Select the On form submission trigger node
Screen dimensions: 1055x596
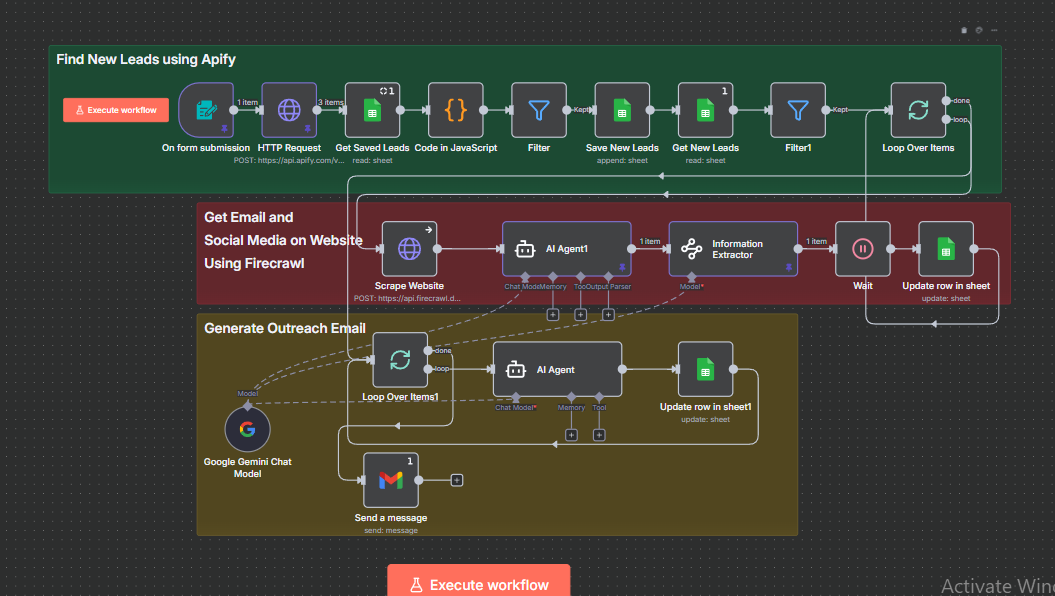click(x=206, y=110)
